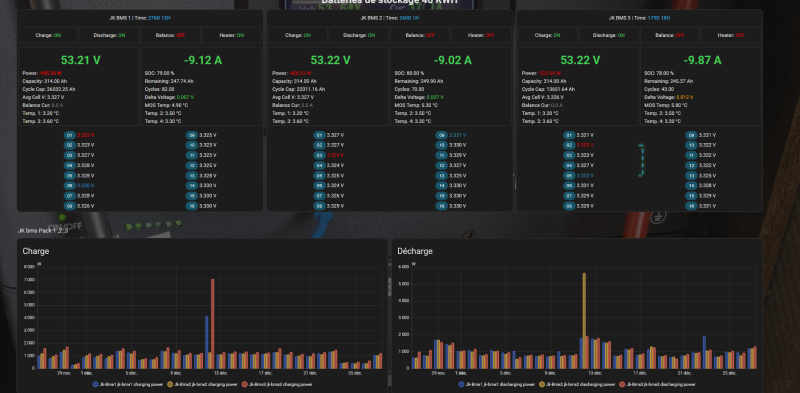Click the yellow Jk-Bms2 discharging power legend swatch

coord(541,384)
